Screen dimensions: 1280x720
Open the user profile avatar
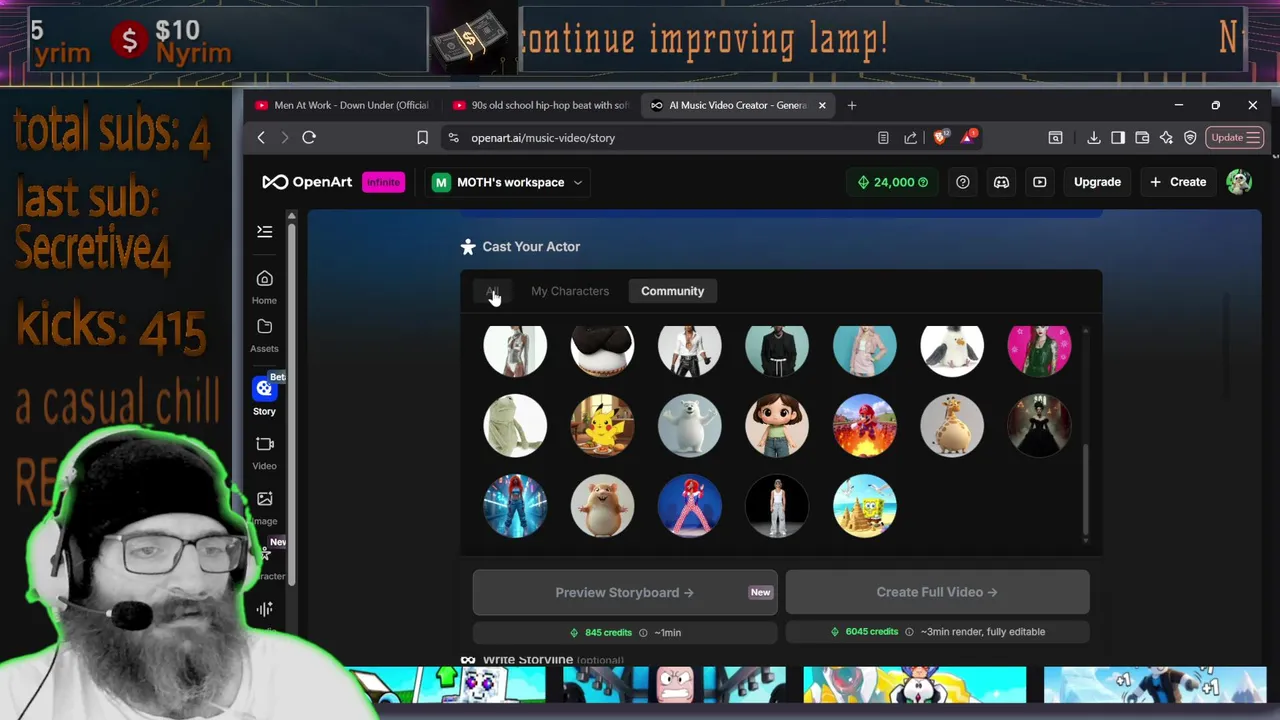point(1239,182)
